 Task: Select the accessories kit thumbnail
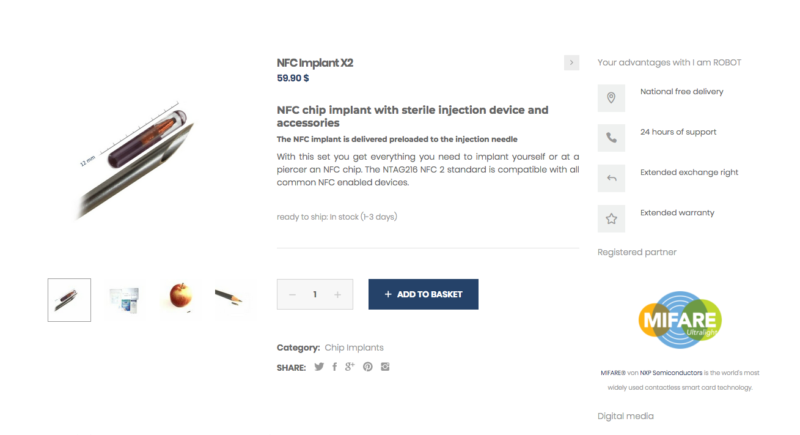[x=124, y=299]
